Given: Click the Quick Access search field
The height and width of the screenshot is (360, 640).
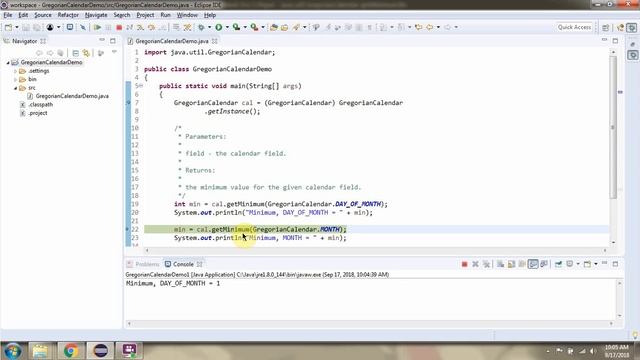Looking at the screenshot, I should [x=574, y=27].
